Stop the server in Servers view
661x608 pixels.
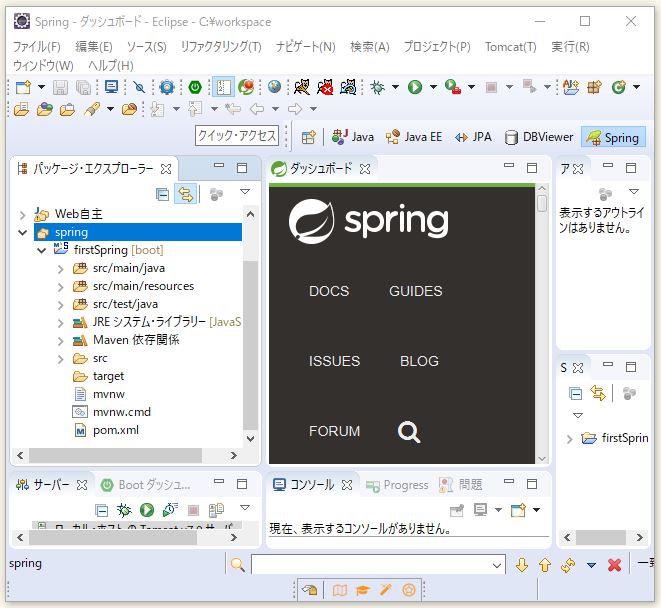(x=193, y=511)
